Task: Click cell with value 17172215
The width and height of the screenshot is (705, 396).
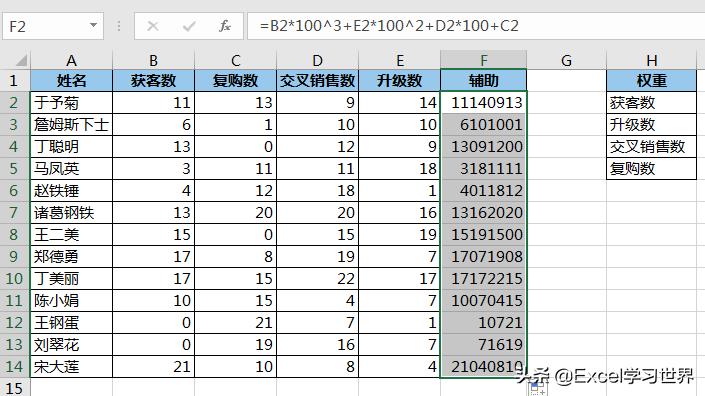Action: [483, 279]
